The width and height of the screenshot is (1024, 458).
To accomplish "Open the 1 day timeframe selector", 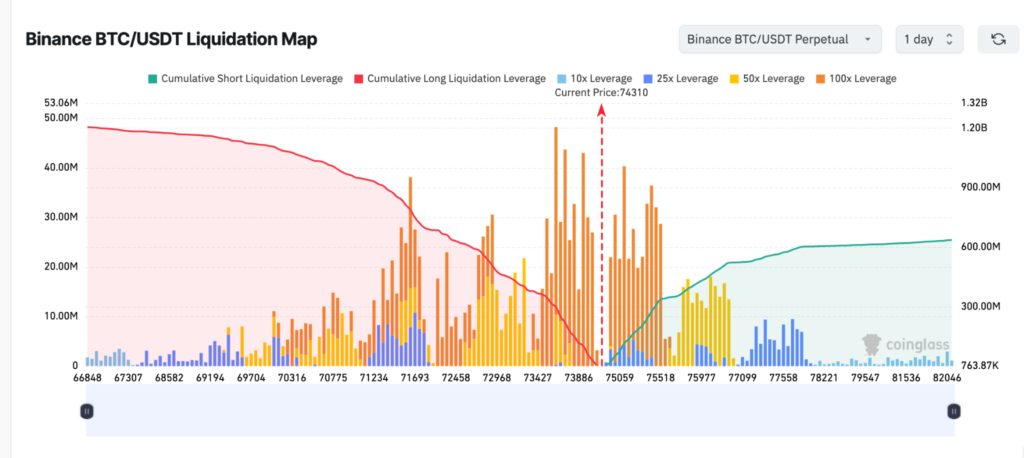I will [929, 39].
